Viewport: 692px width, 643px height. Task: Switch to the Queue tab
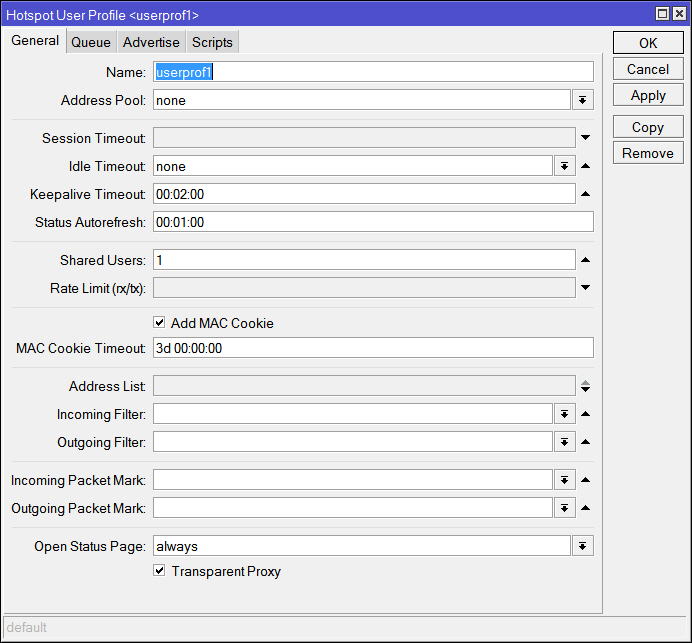tap(91, 42)
